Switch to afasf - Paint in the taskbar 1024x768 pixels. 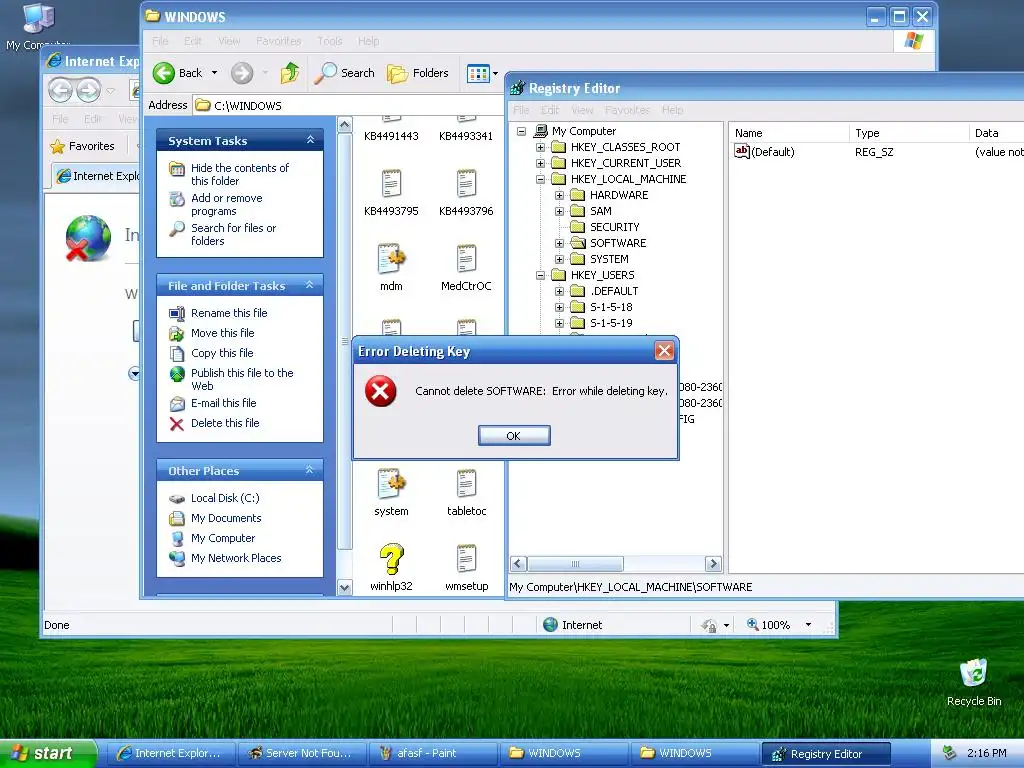click(432, 753)
